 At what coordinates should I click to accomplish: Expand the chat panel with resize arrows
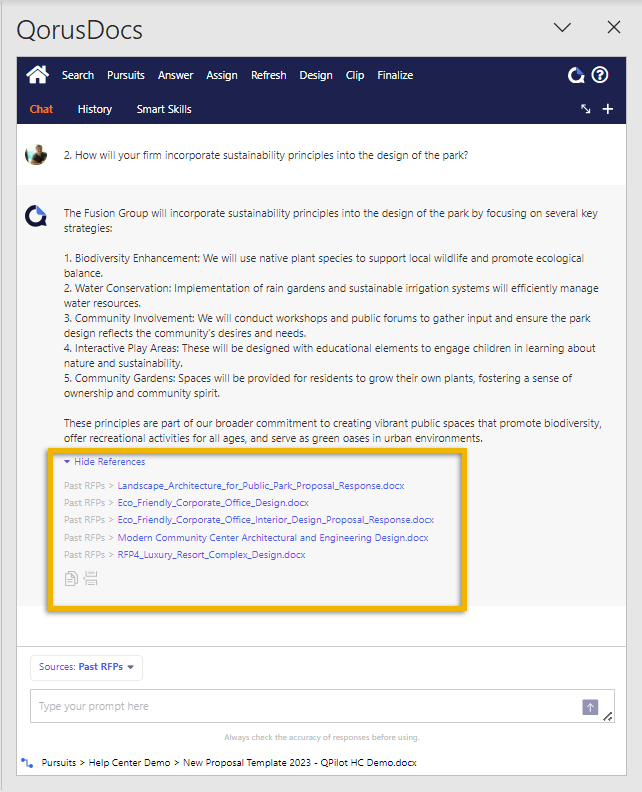click(x=586, y=109)
